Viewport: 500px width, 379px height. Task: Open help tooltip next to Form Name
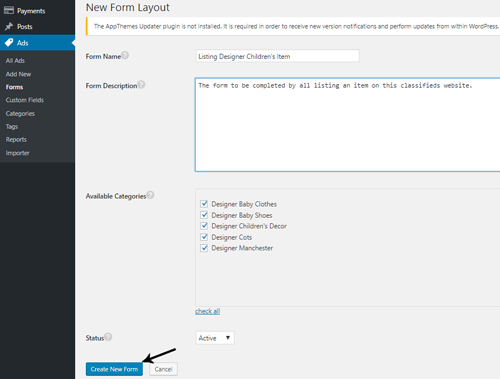pyautogui.click(x=125, y=55)
